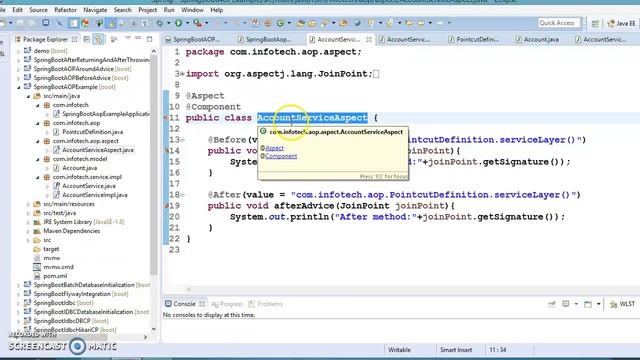Minimize the Package Explorer panel
Screen dimensions: 640x360
pos(138,38)
